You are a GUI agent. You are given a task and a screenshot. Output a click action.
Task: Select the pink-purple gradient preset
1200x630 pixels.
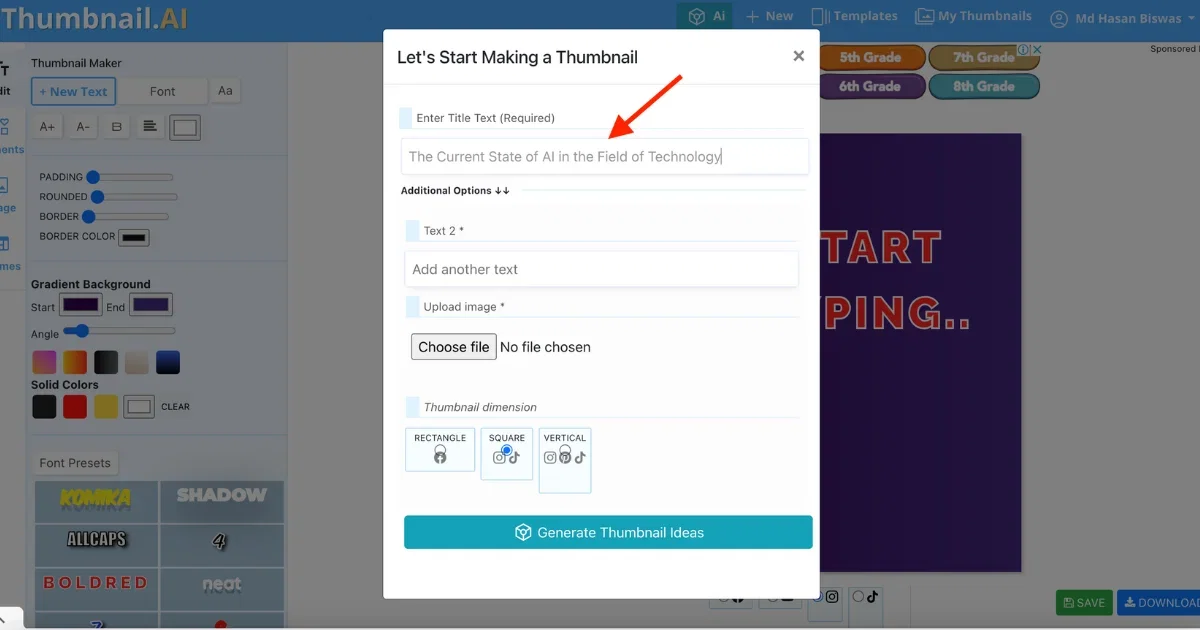(44, 362)
